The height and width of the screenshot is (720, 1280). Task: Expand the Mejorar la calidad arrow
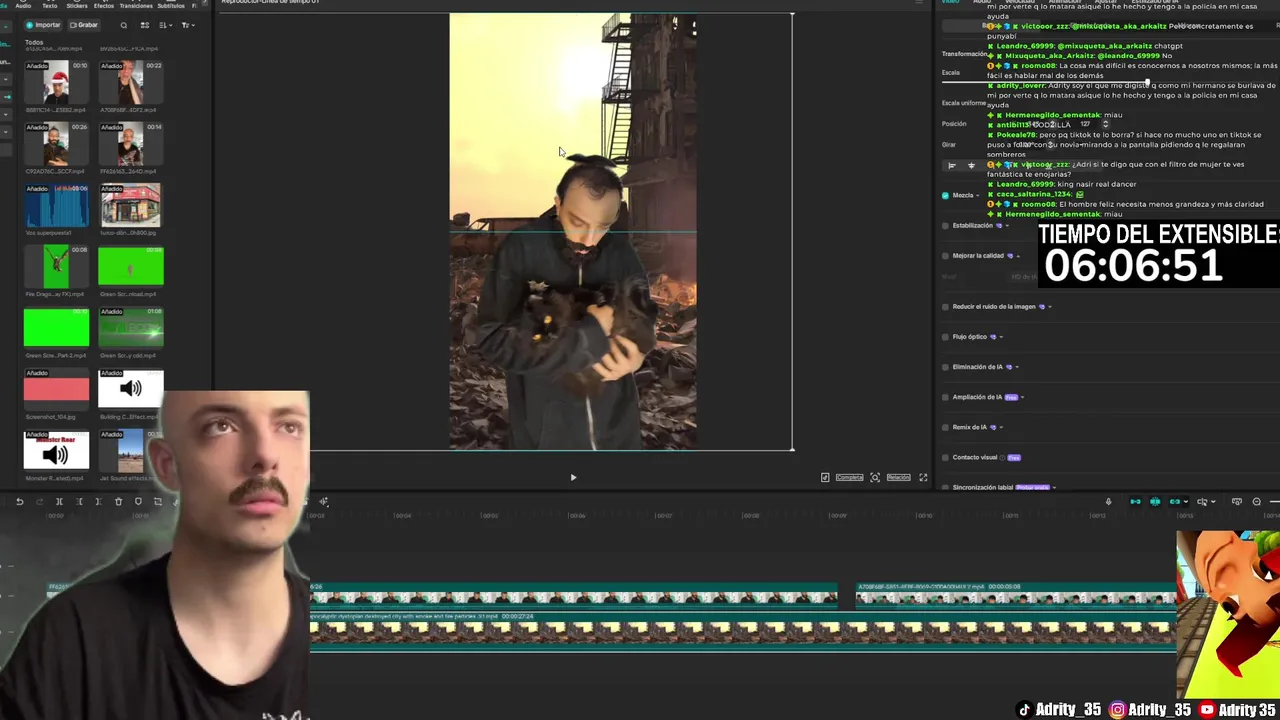pos(1018,256)
